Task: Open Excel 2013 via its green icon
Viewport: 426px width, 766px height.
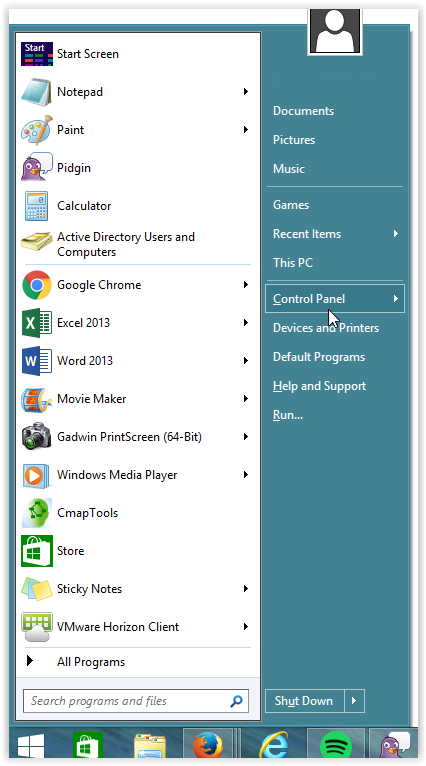Action: (x=37, y=323)
